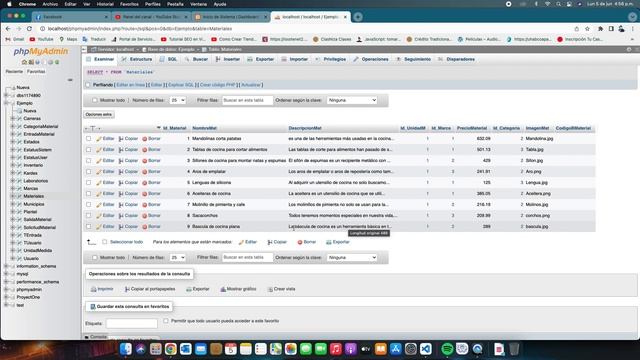Tick the checkbox for Tablas de cocina row
Image resolution: width=640 pixels, height=360 pixels.
[89, 150]
